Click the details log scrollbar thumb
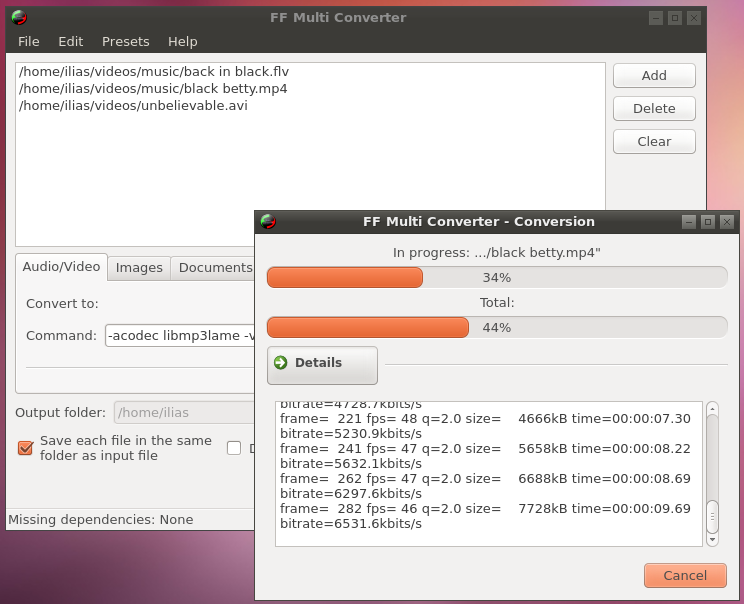Image resolution: width=744 pixels, height=604 pixels. [x=712, y=517]
